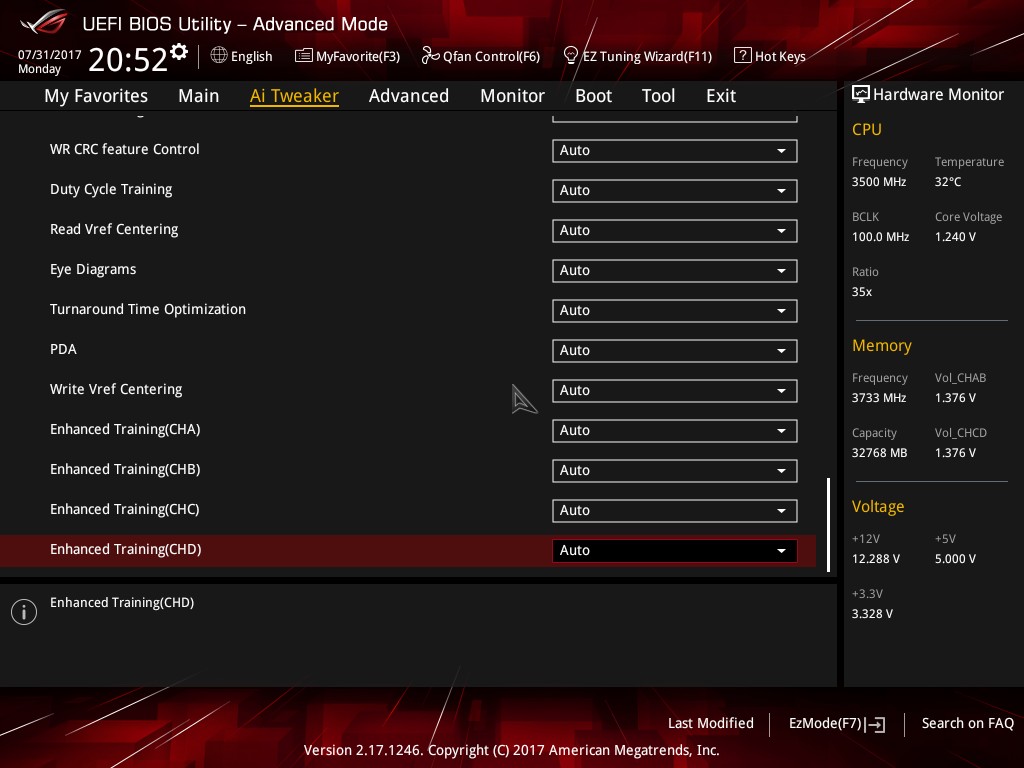Click Last Modified button
Image resolution: width=1024 pixels, height=768 pixels.
click(x=711, y=723)
